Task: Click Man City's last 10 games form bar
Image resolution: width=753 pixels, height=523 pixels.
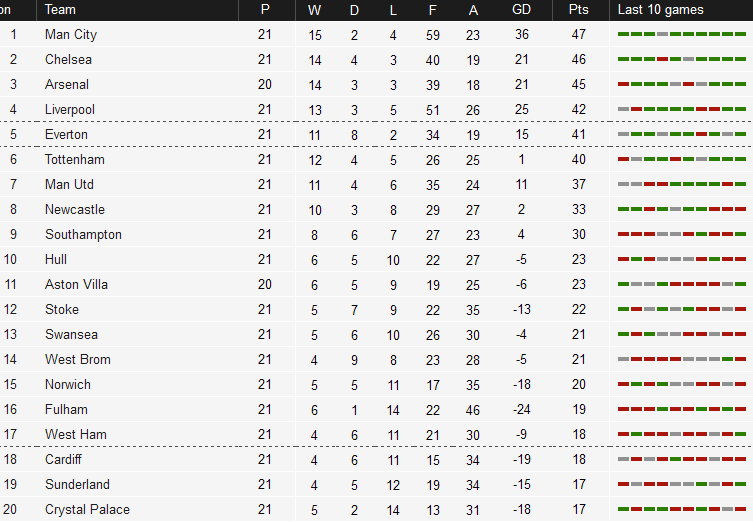Action: tap(682, 34)
